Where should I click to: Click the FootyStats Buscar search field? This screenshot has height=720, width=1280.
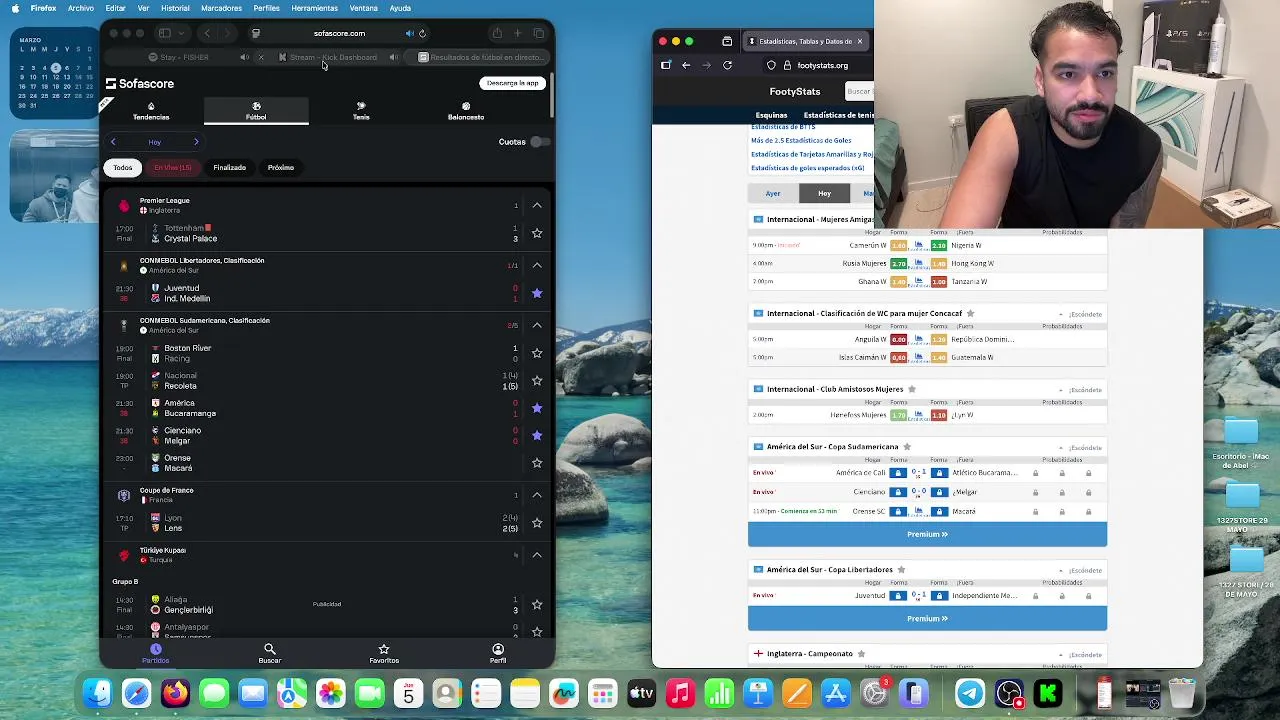[859, 91]
